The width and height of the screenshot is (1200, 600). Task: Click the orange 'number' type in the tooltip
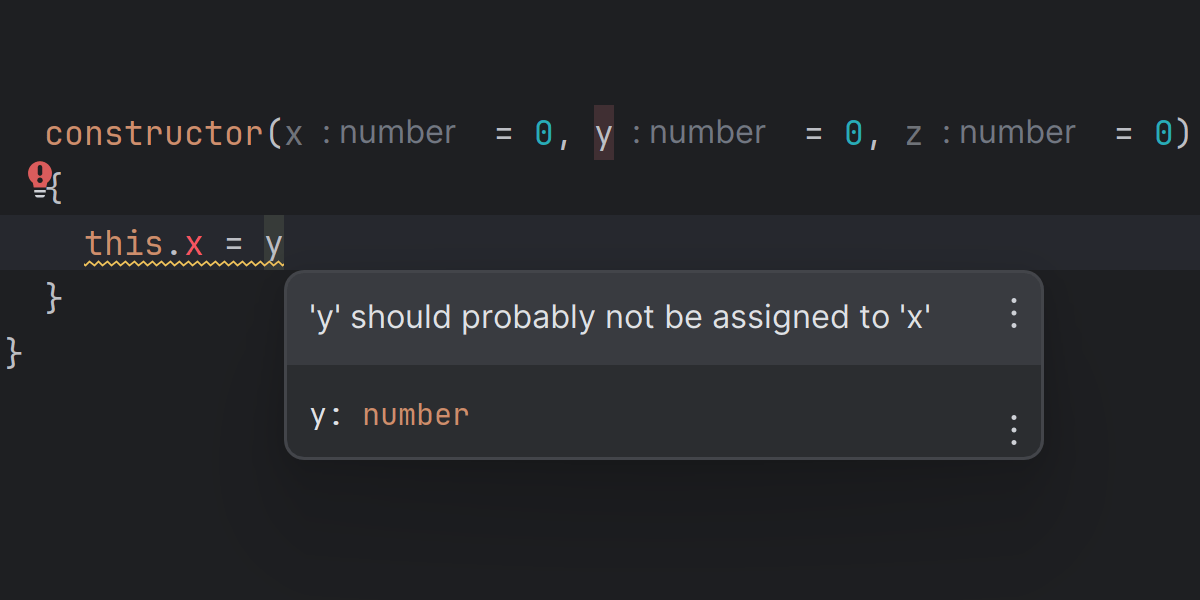(x=415, y=415)
